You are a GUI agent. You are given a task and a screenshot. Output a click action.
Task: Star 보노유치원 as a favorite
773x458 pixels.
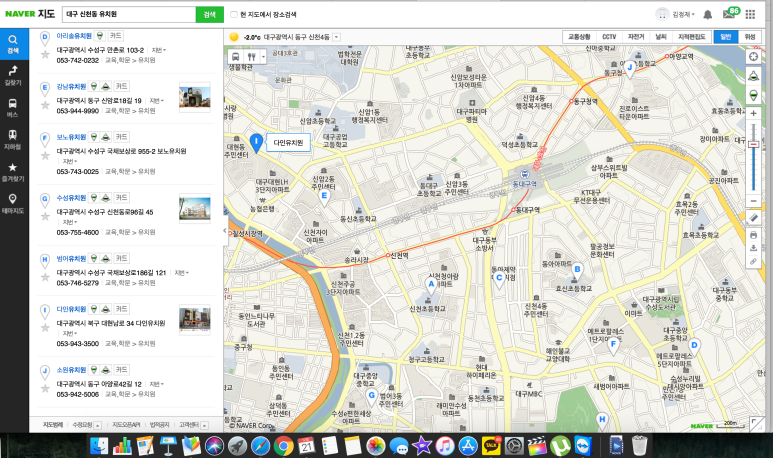point(45,156)
